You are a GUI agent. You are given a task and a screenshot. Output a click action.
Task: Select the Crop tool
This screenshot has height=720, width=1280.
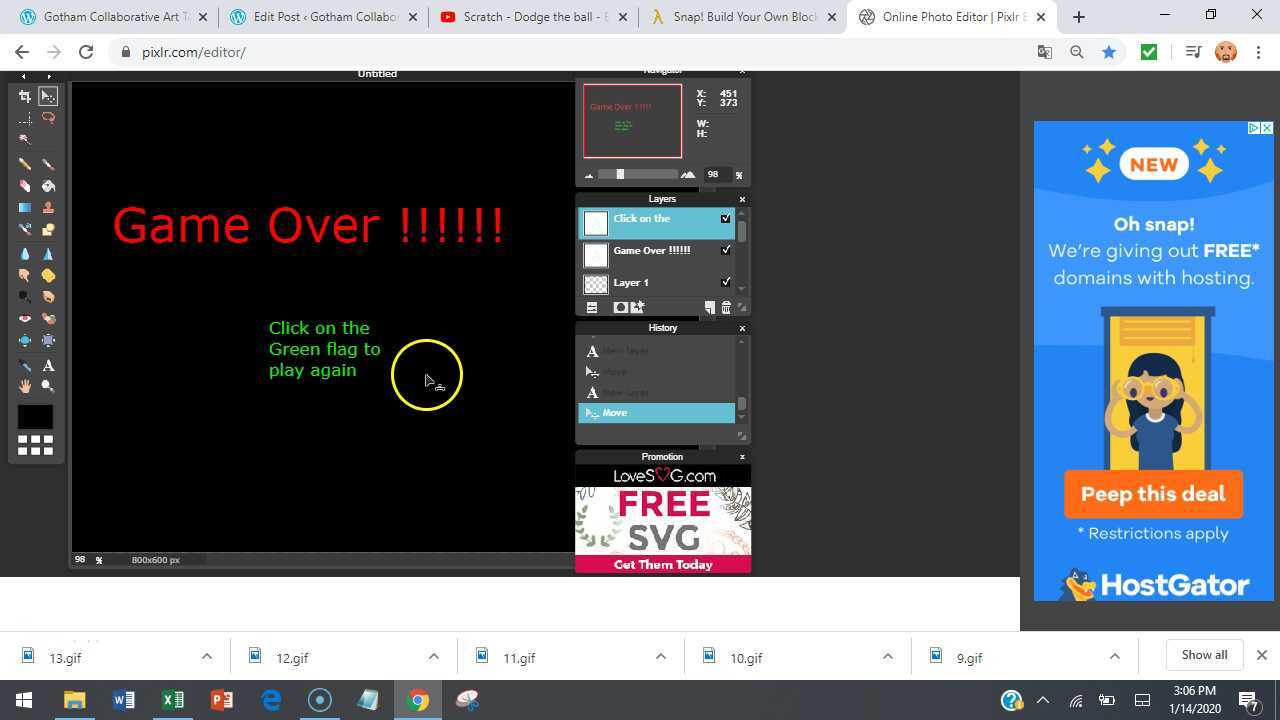pyautogui.click(x=25, y=96)
